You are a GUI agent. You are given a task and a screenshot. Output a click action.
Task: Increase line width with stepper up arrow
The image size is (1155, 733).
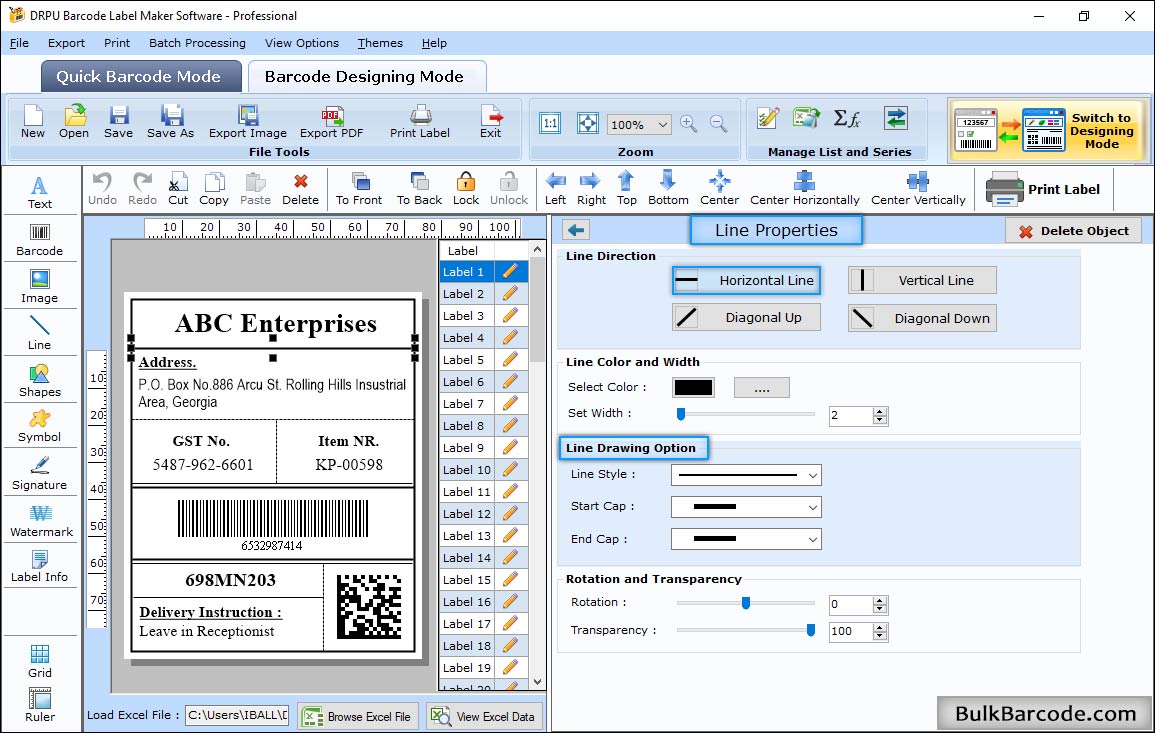[880, 412]
